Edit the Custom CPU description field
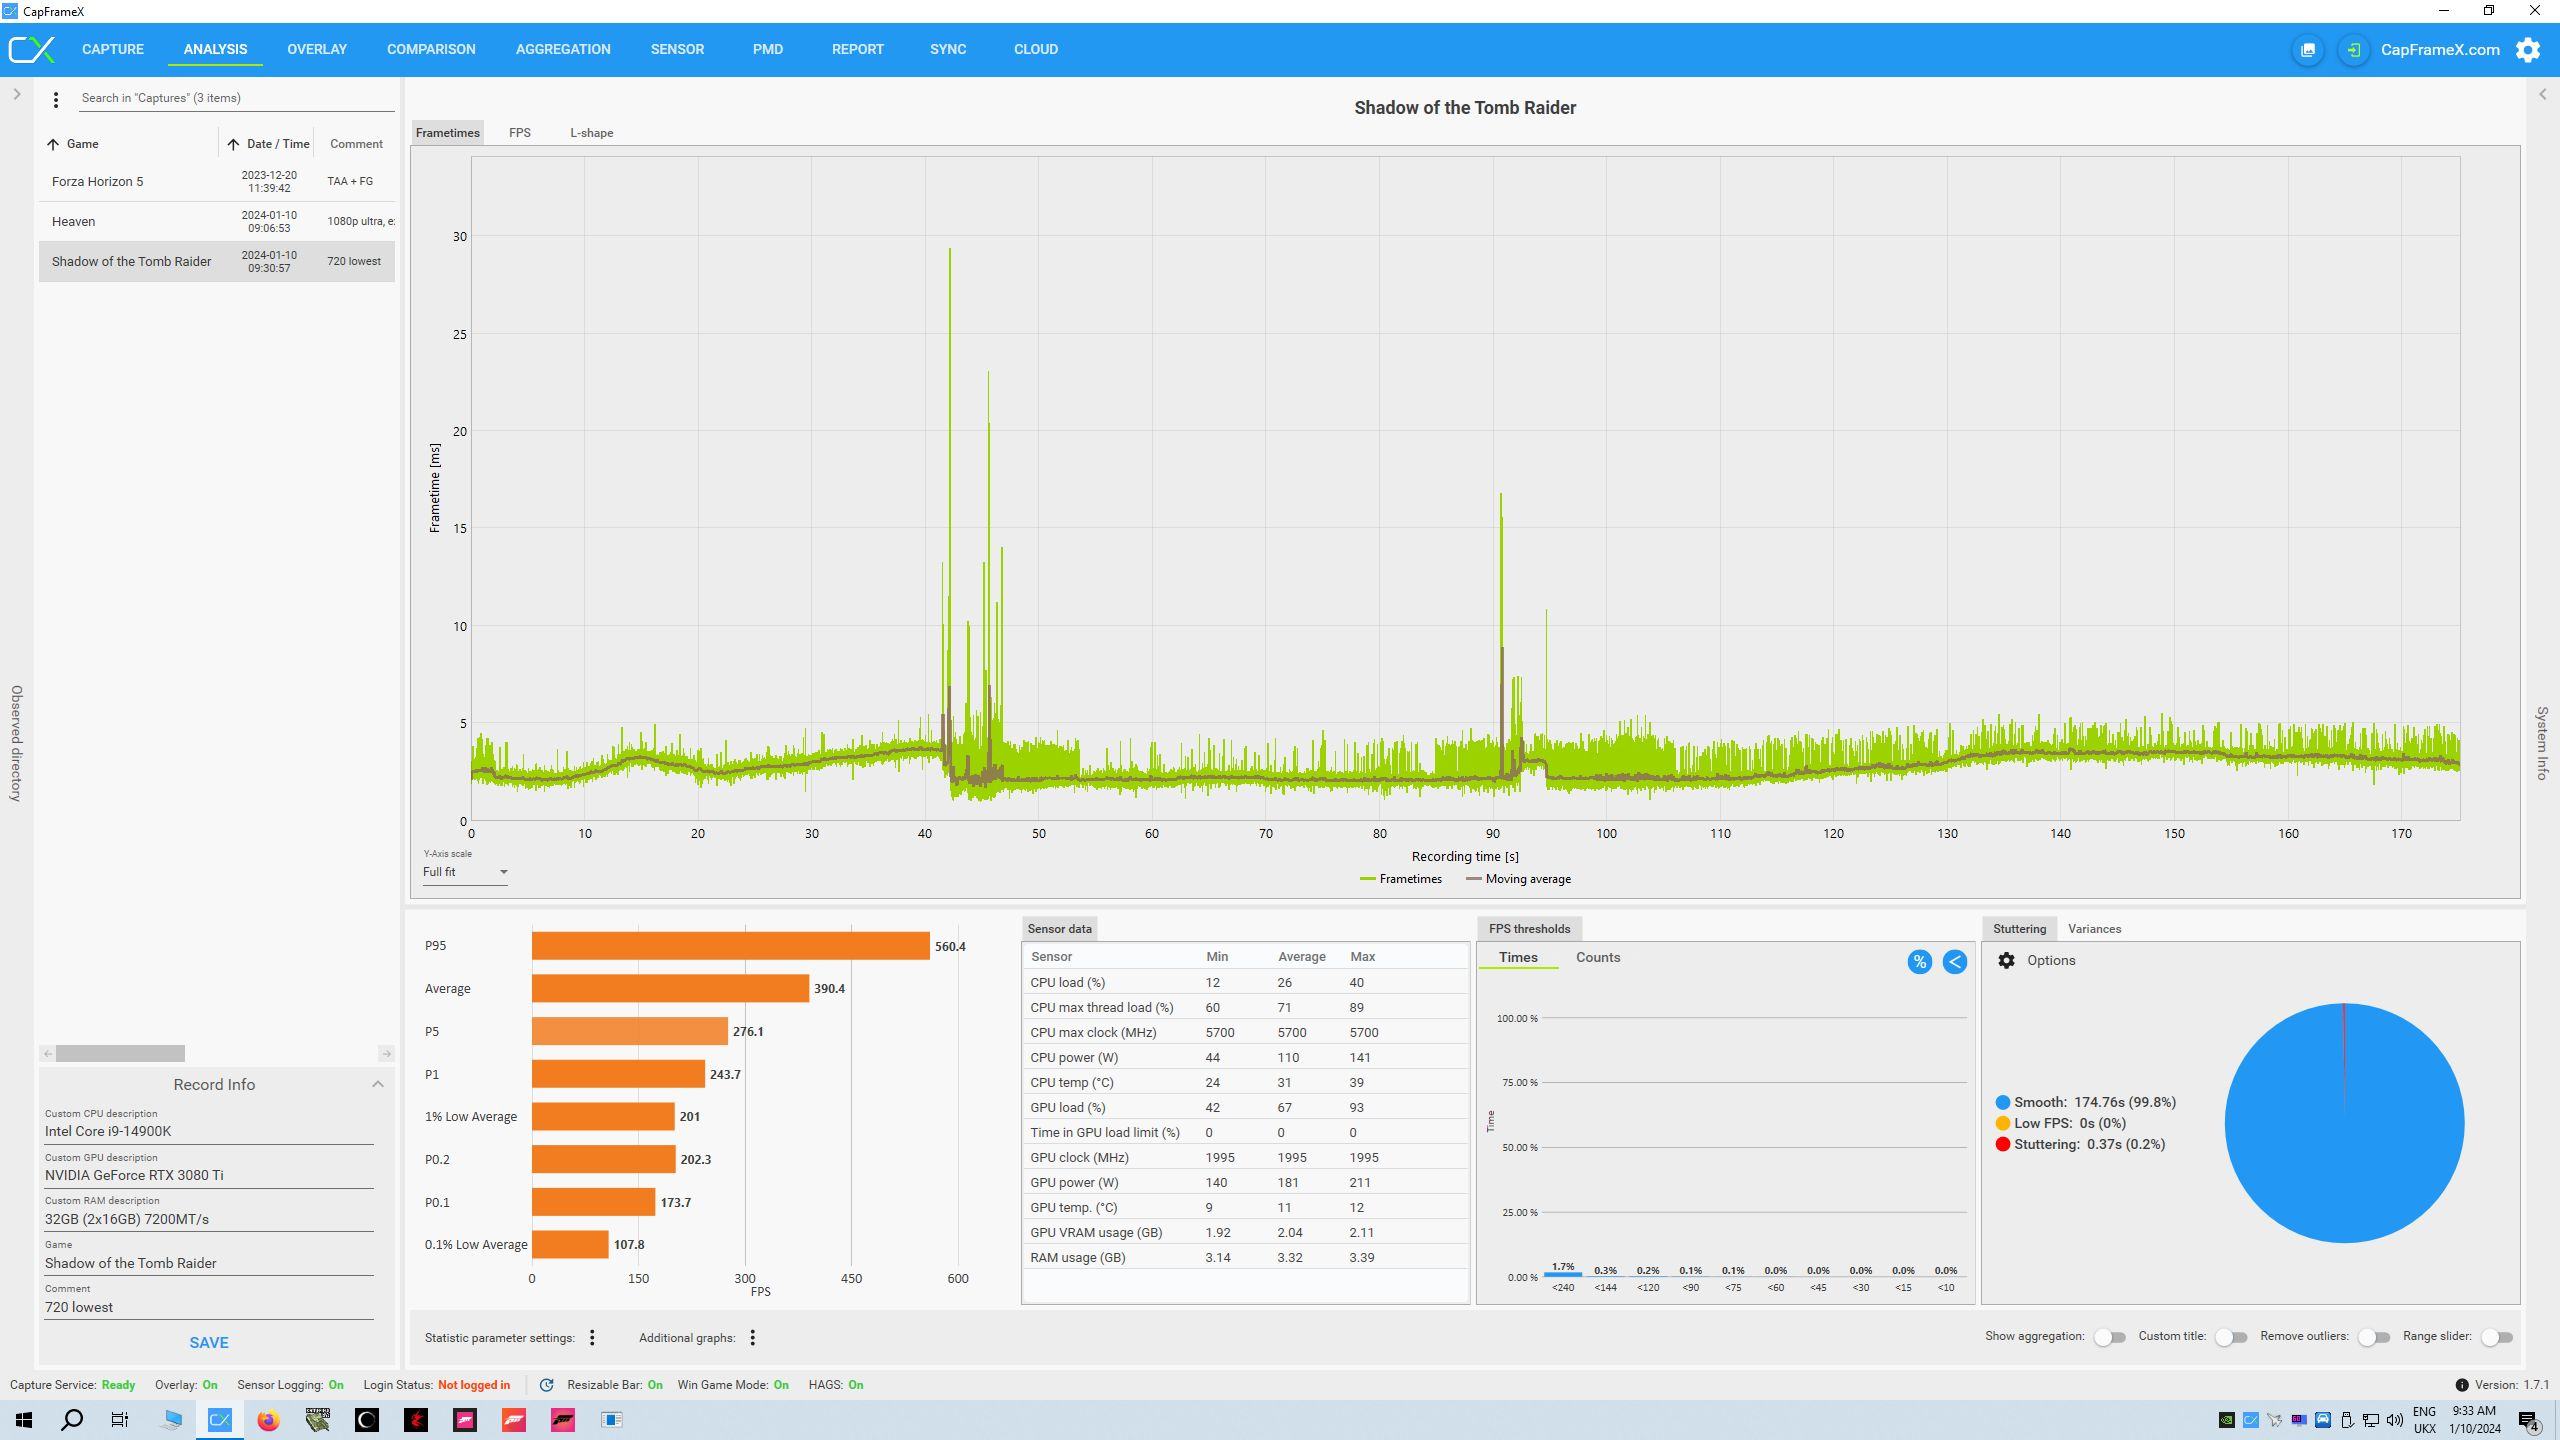The width and height of the screenshot is (2560, 1440). coord(209,1132)
